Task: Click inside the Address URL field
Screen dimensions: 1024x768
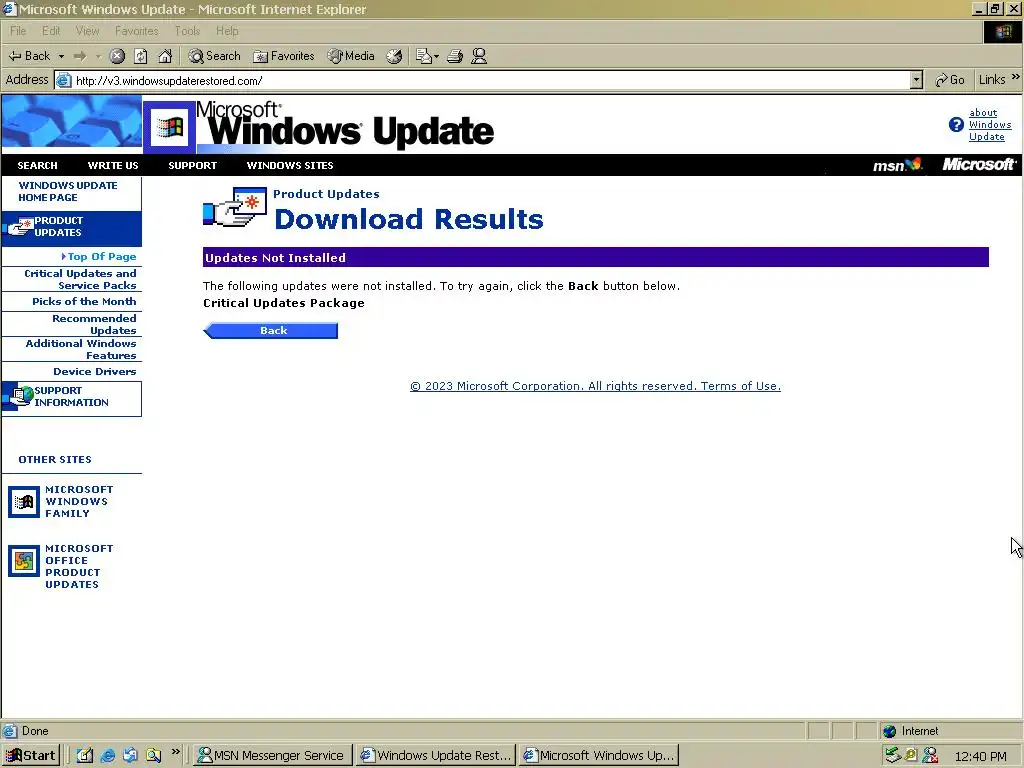Action: (x=483, y=80)
